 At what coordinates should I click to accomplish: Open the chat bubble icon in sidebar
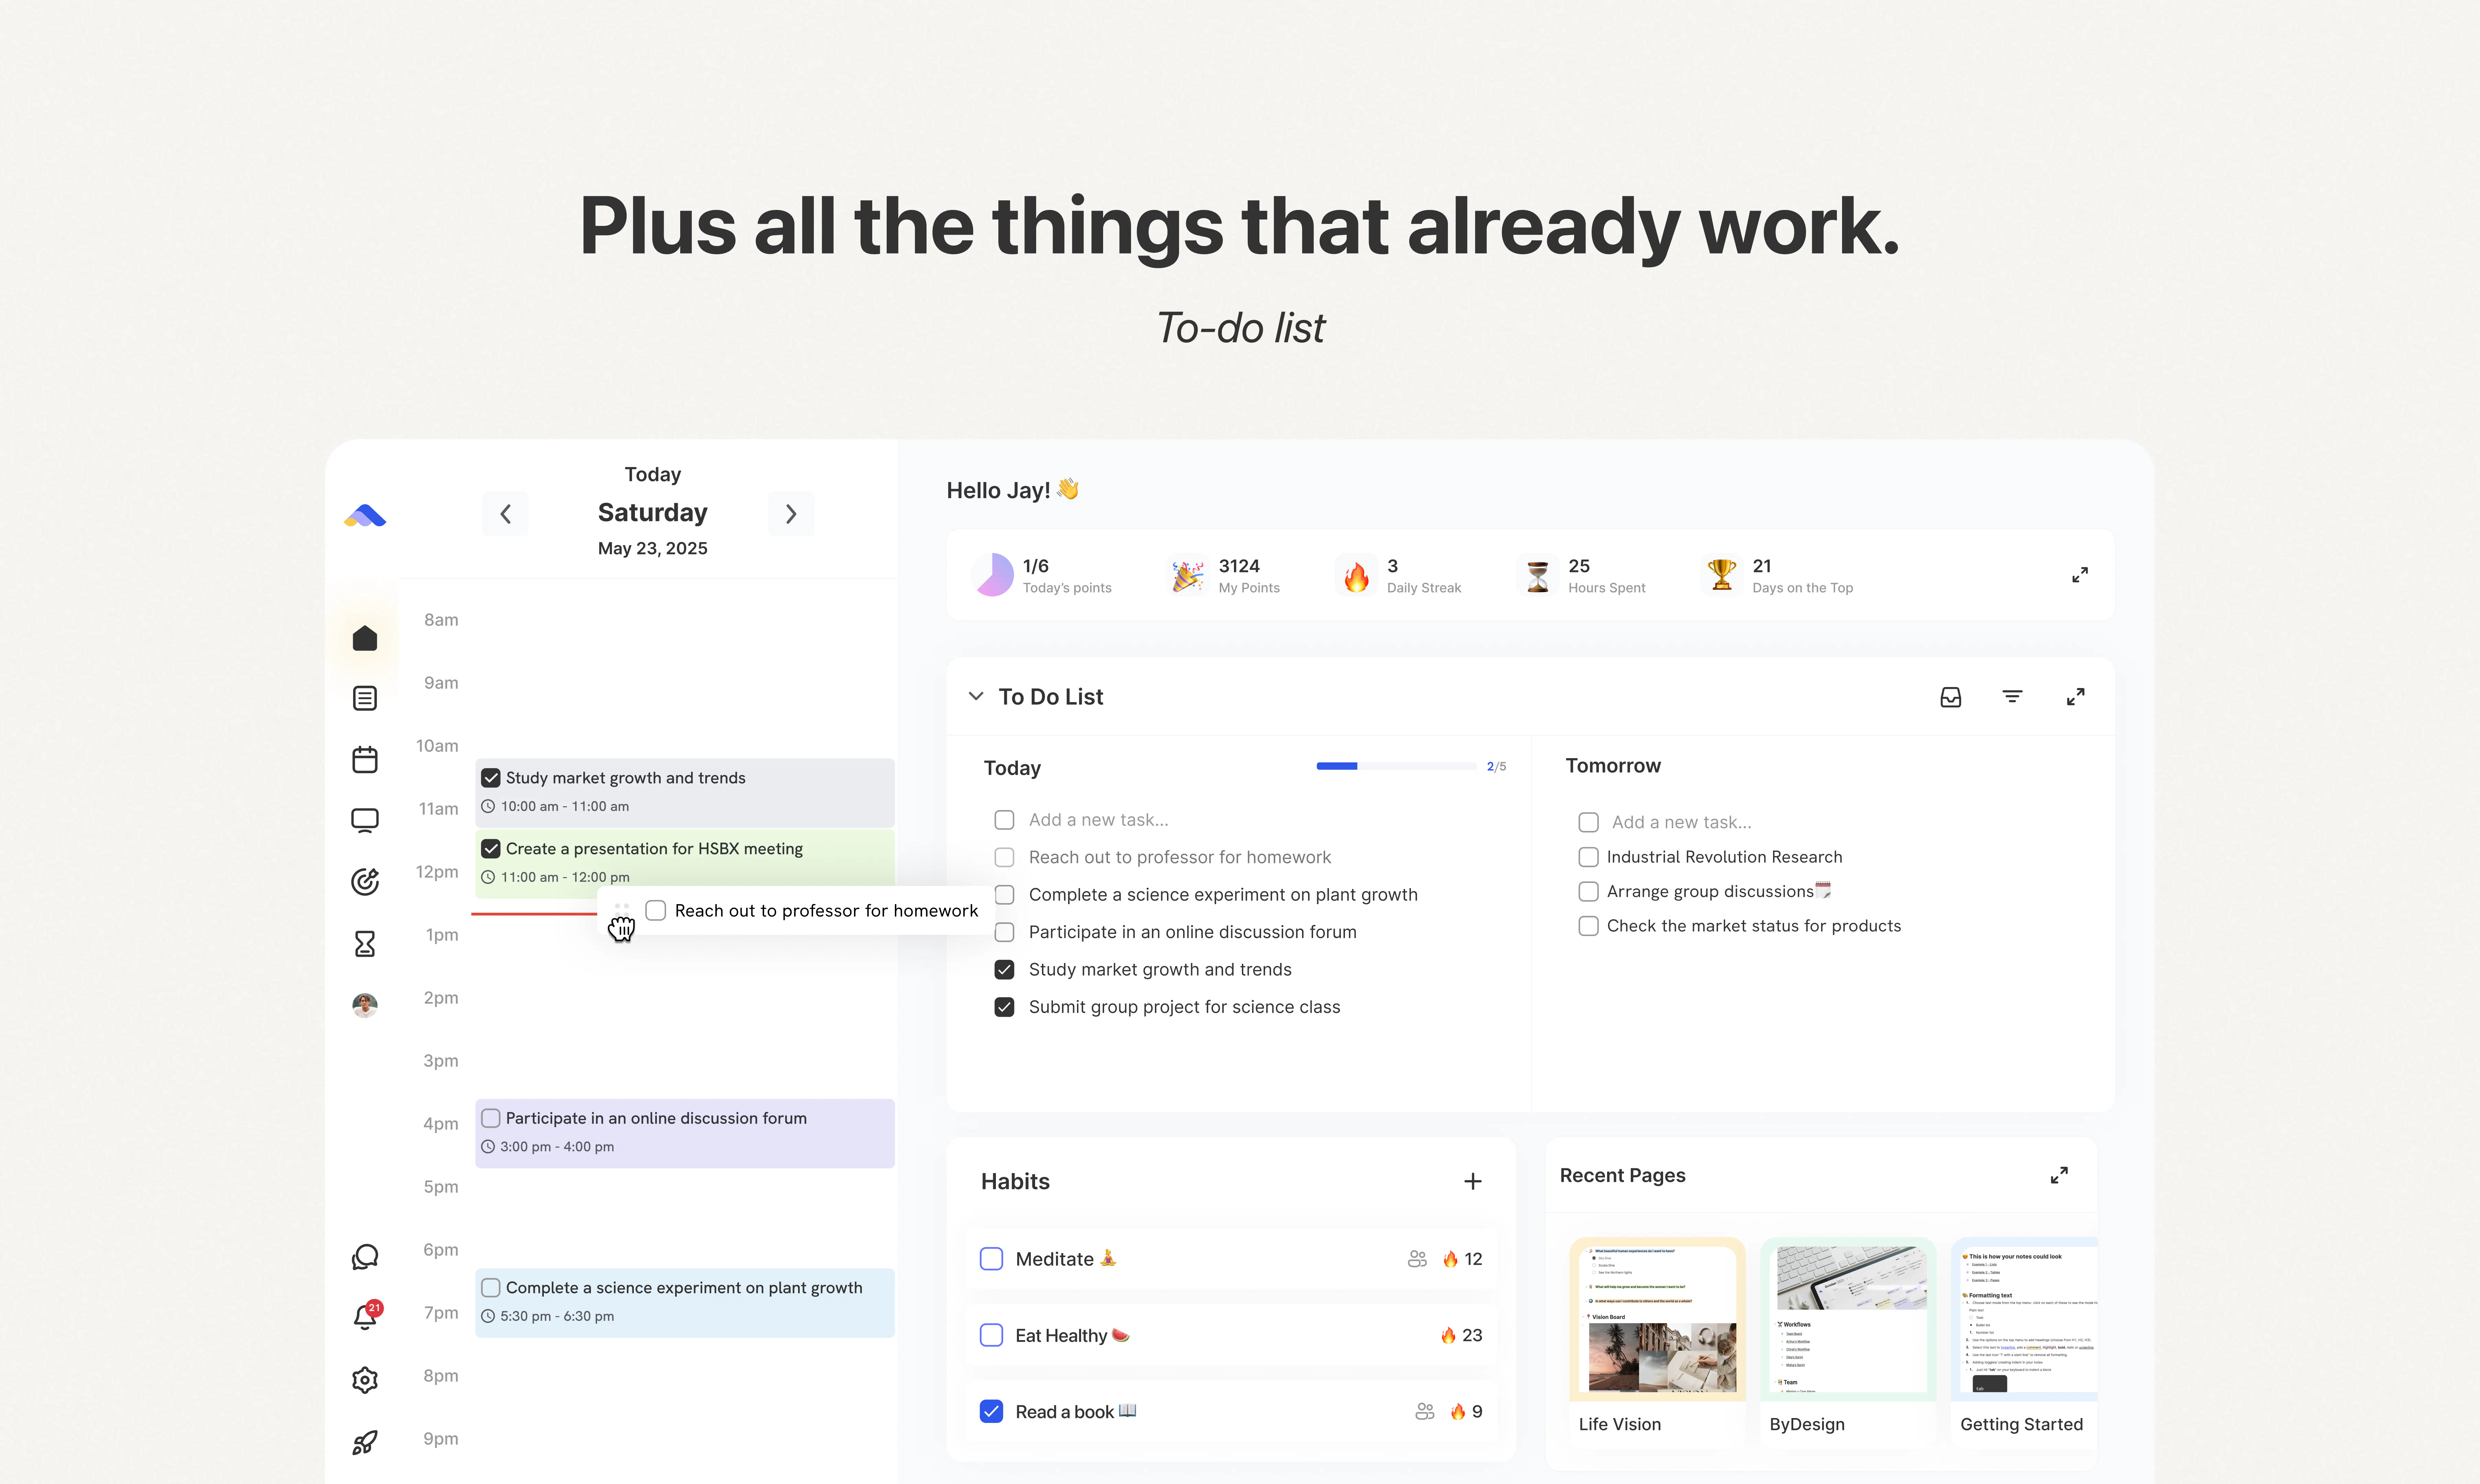tap(365, 1257)
